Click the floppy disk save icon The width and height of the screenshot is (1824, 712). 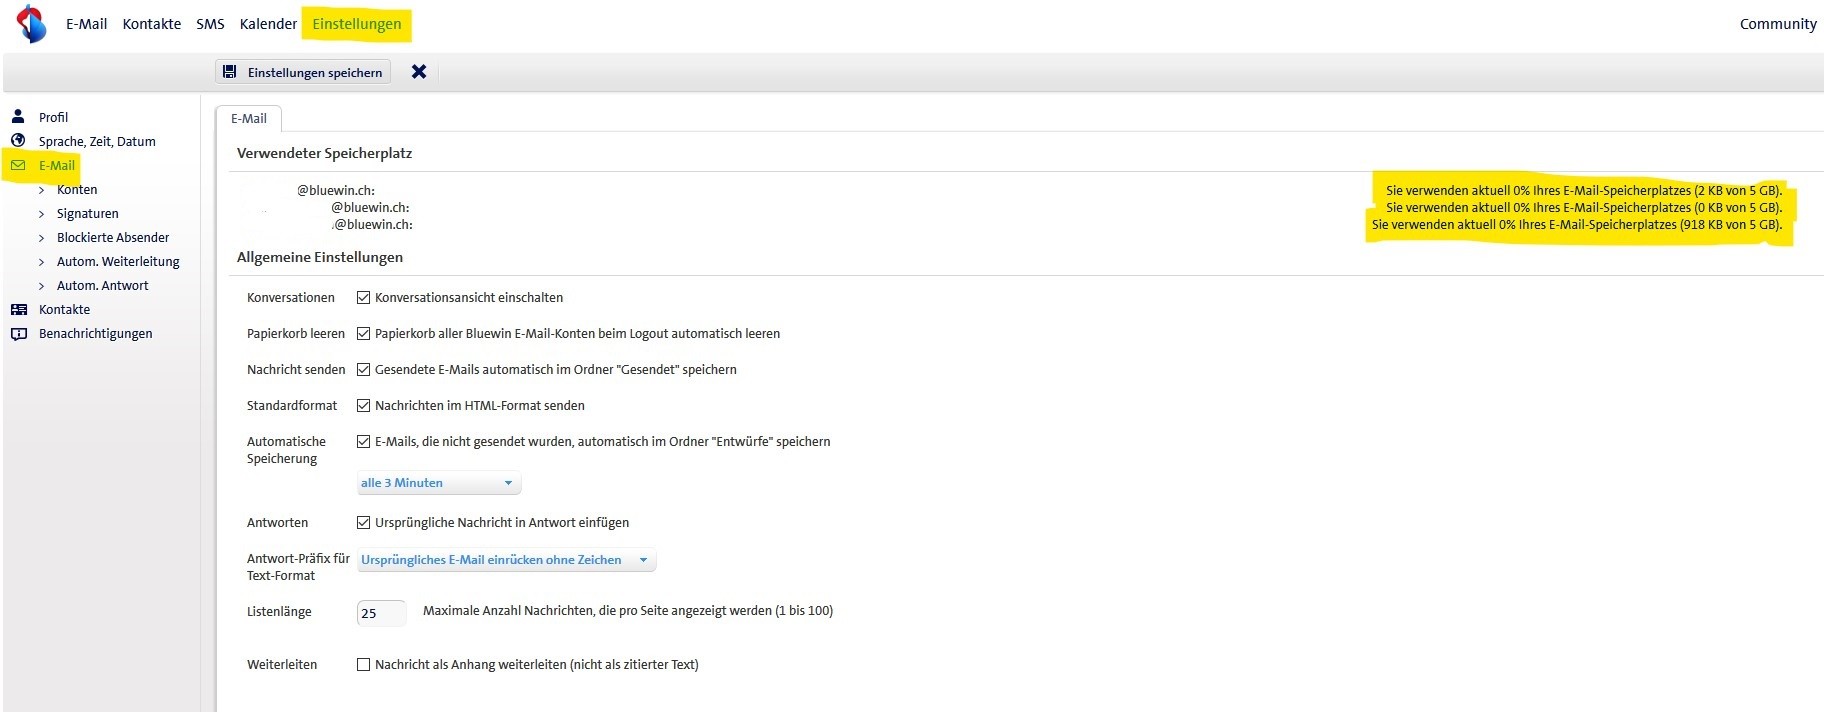pyautogui.click(x=230, y=72)
